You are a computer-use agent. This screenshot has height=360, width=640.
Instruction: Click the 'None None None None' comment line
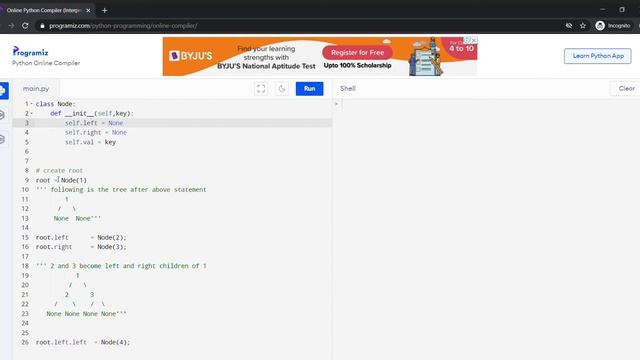coord(86,314)
